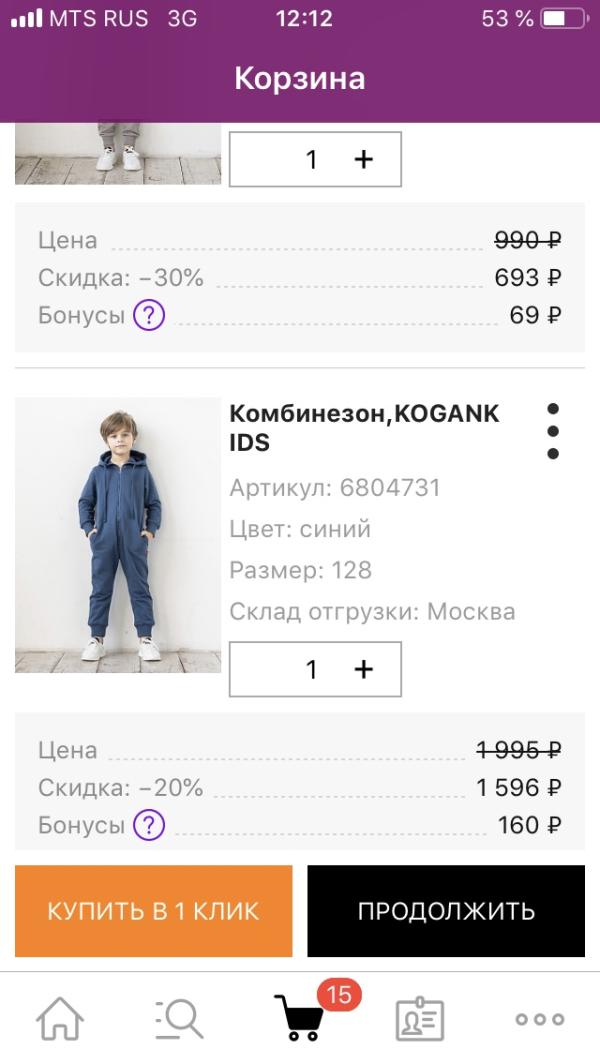Tap bonus help icon for 69 ₽
Screen dimensions: 600x1063
pyautogui.click(x=149, y=316)
